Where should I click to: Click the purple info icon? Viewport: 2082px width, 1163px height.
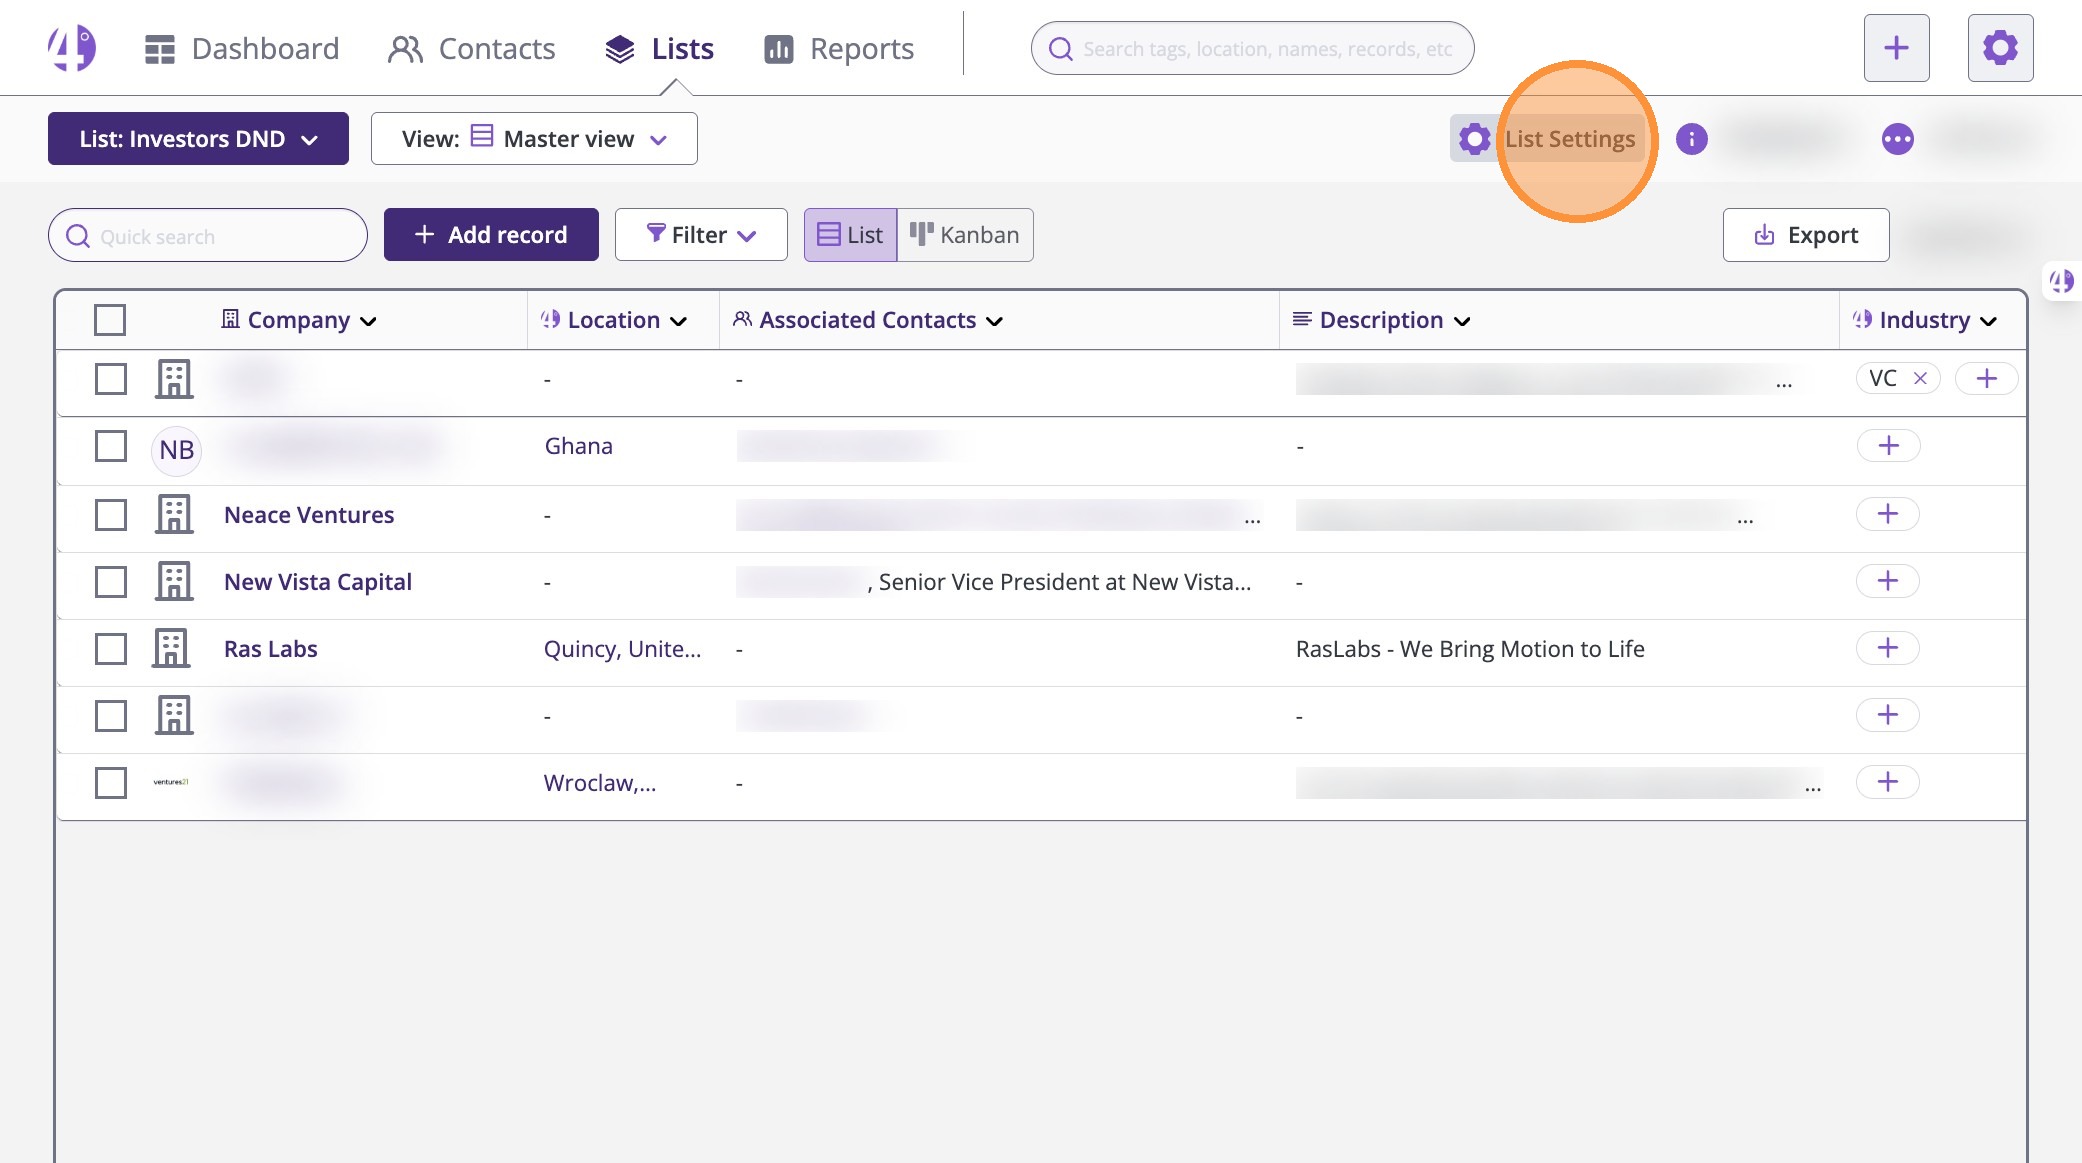pyautogui.click(x=1691, y=139)
